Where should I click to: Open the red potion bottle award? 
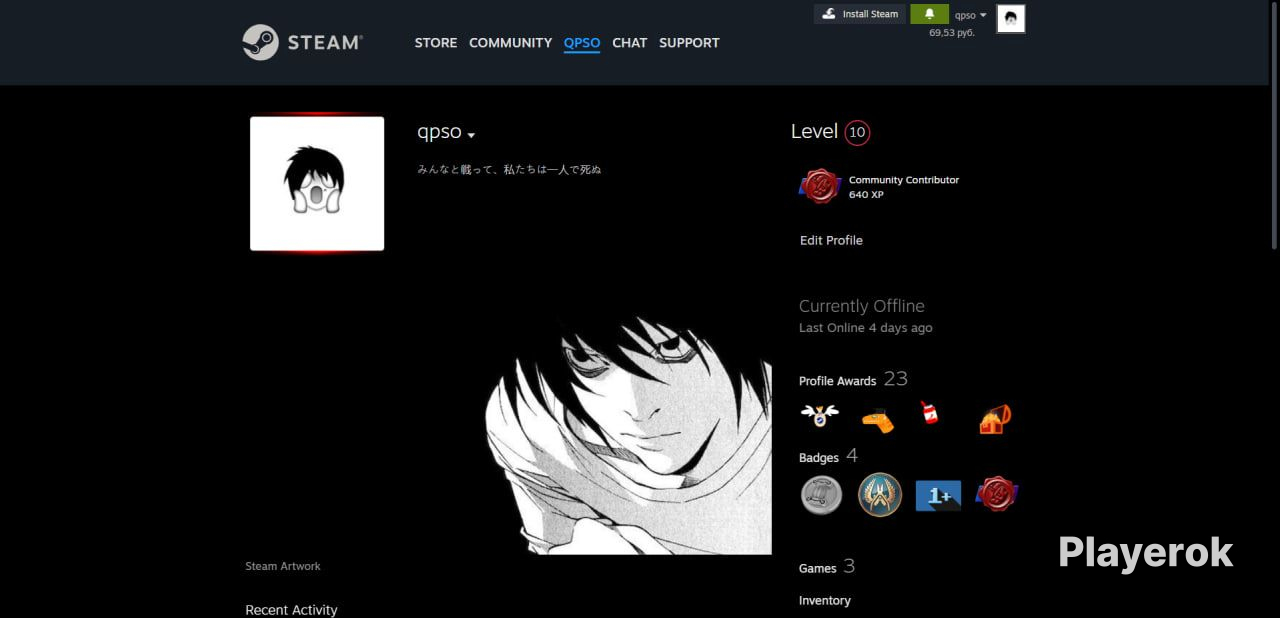[930, 413]
